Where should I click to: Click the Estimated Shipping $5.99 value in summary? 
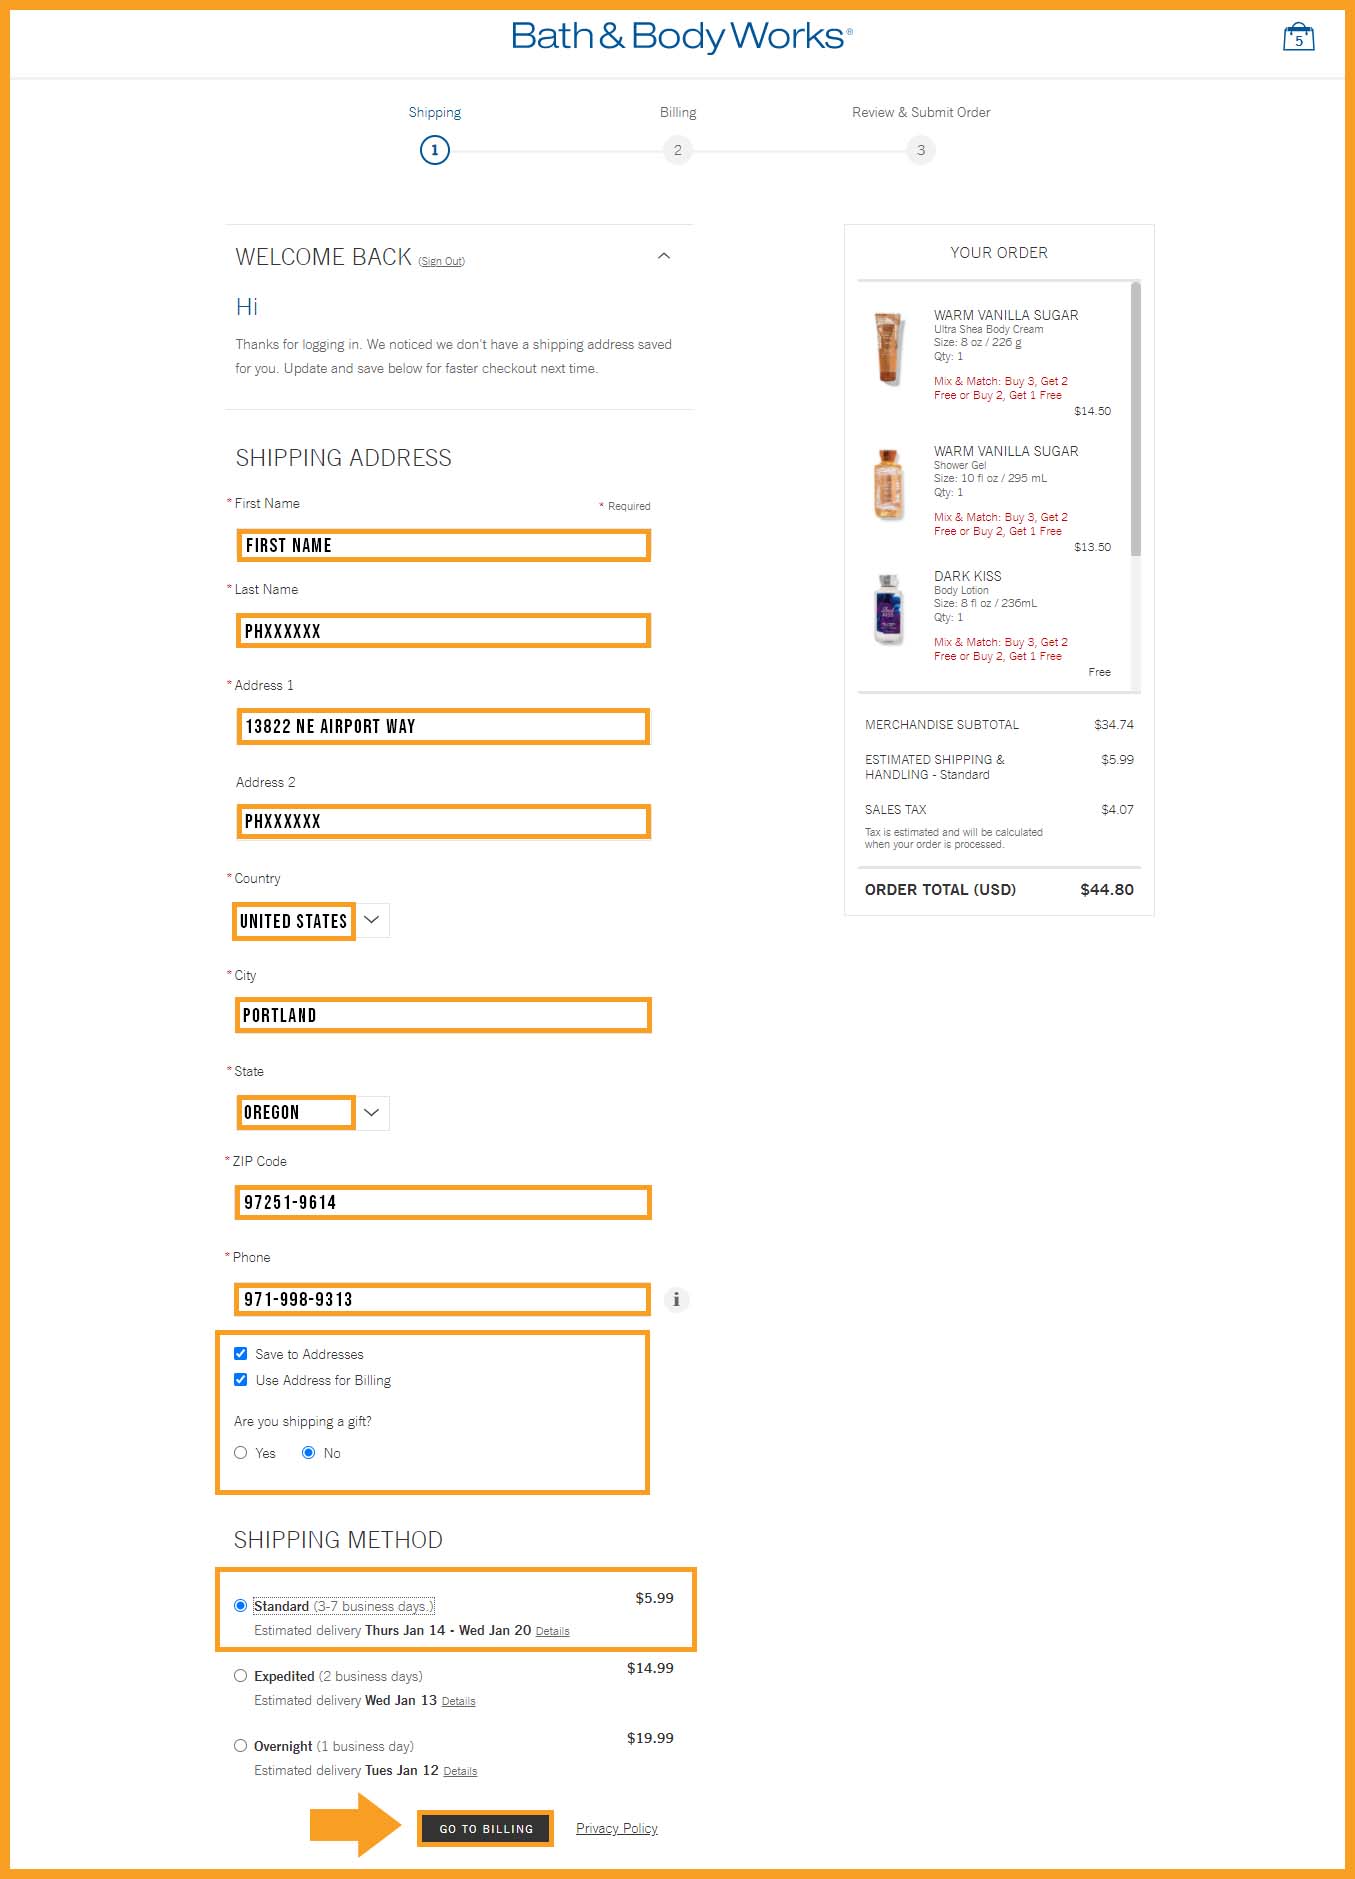pyautogui.click(x=1117, y=759)
